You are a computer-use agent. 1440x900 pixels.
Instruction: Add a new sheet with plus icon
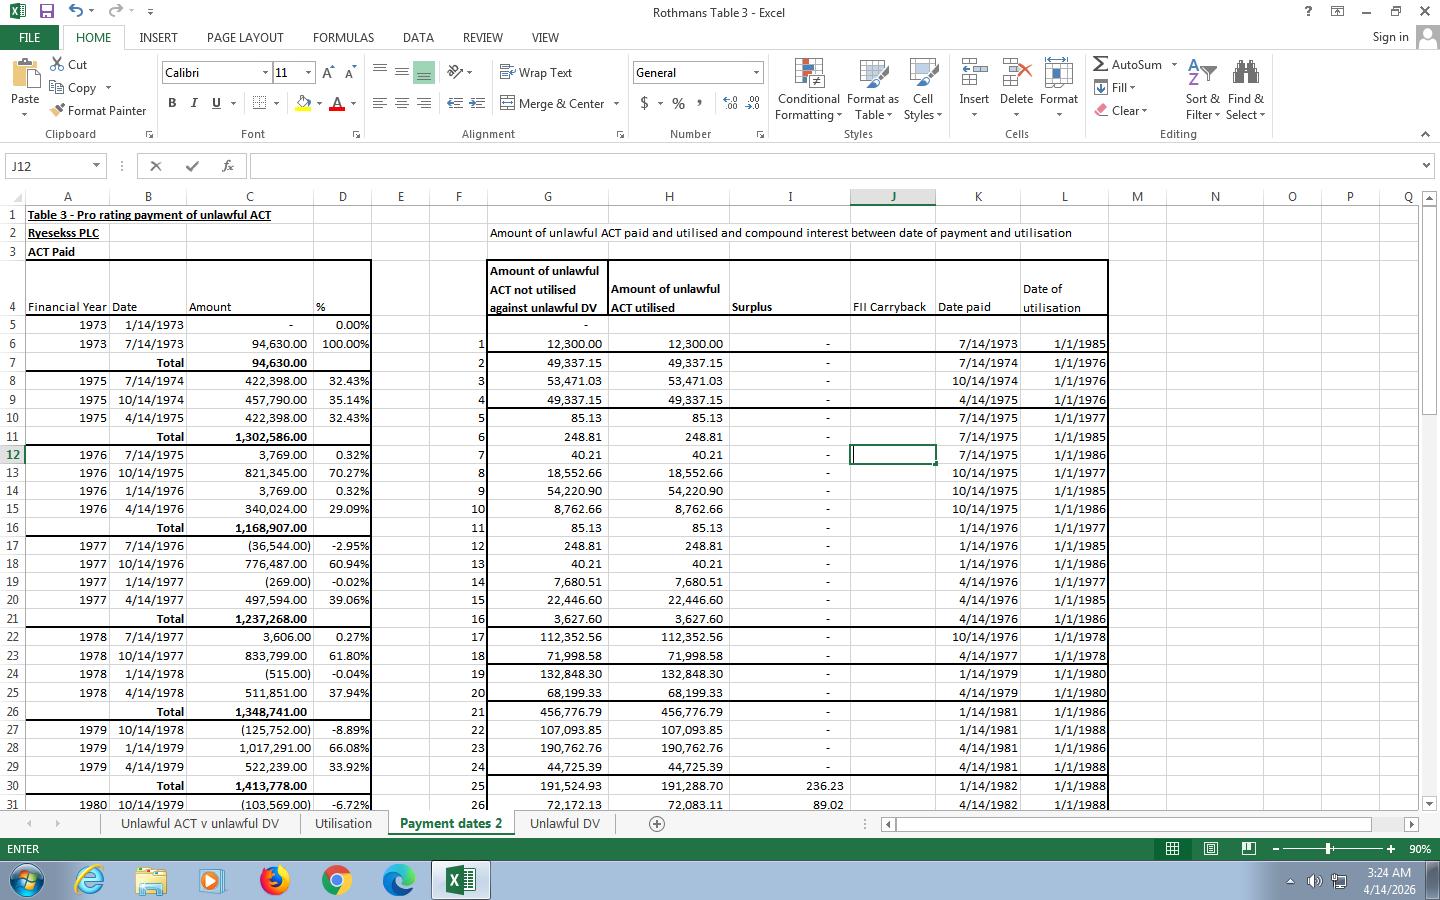tap(657, 824)
